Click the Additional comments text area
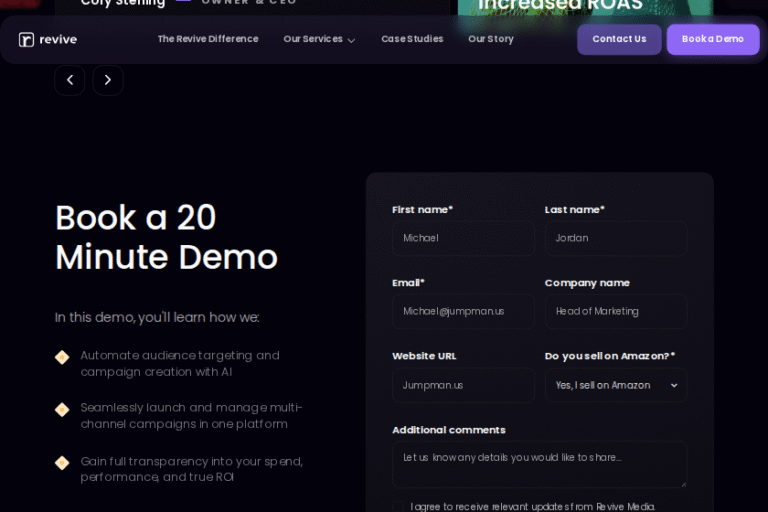This screenshot has width=768, height=512. 539,464
